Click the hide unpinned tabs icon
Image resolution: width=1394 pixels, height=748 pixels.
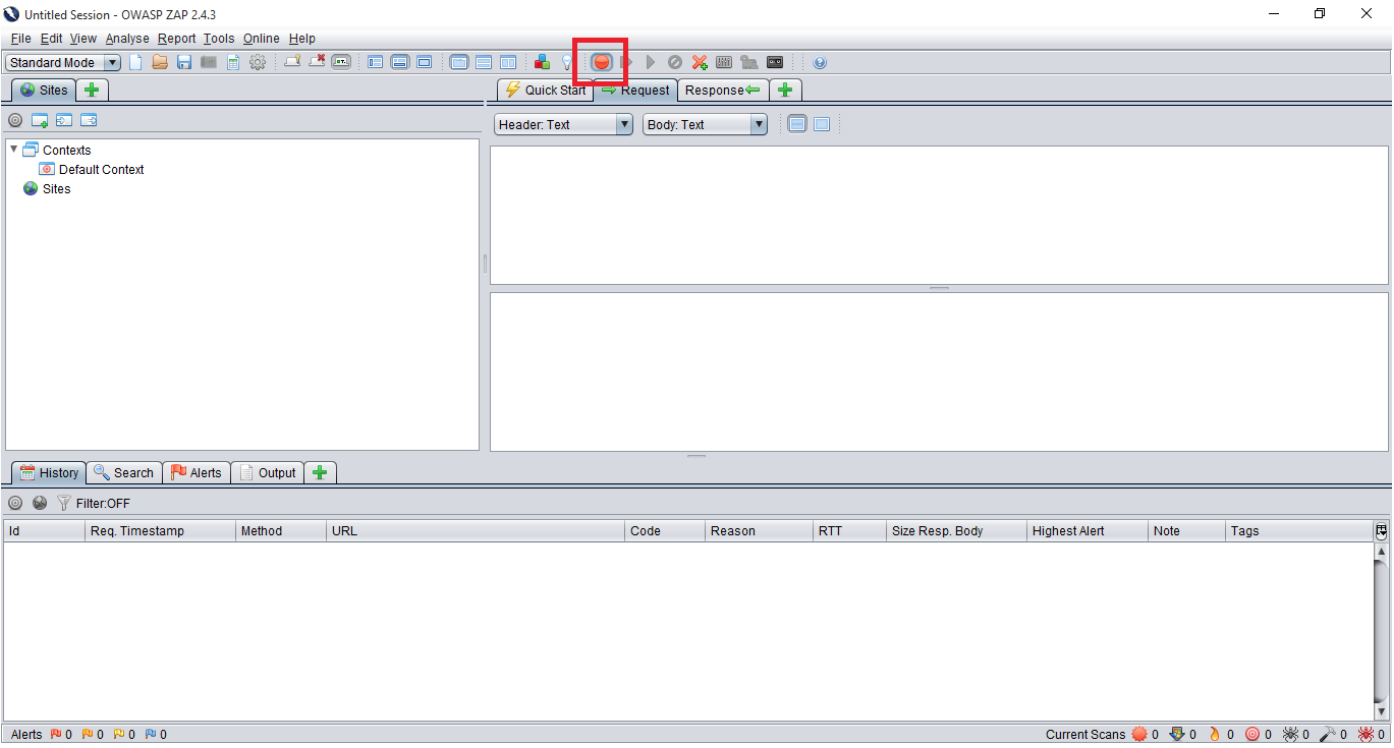click(x=317, y=62)
